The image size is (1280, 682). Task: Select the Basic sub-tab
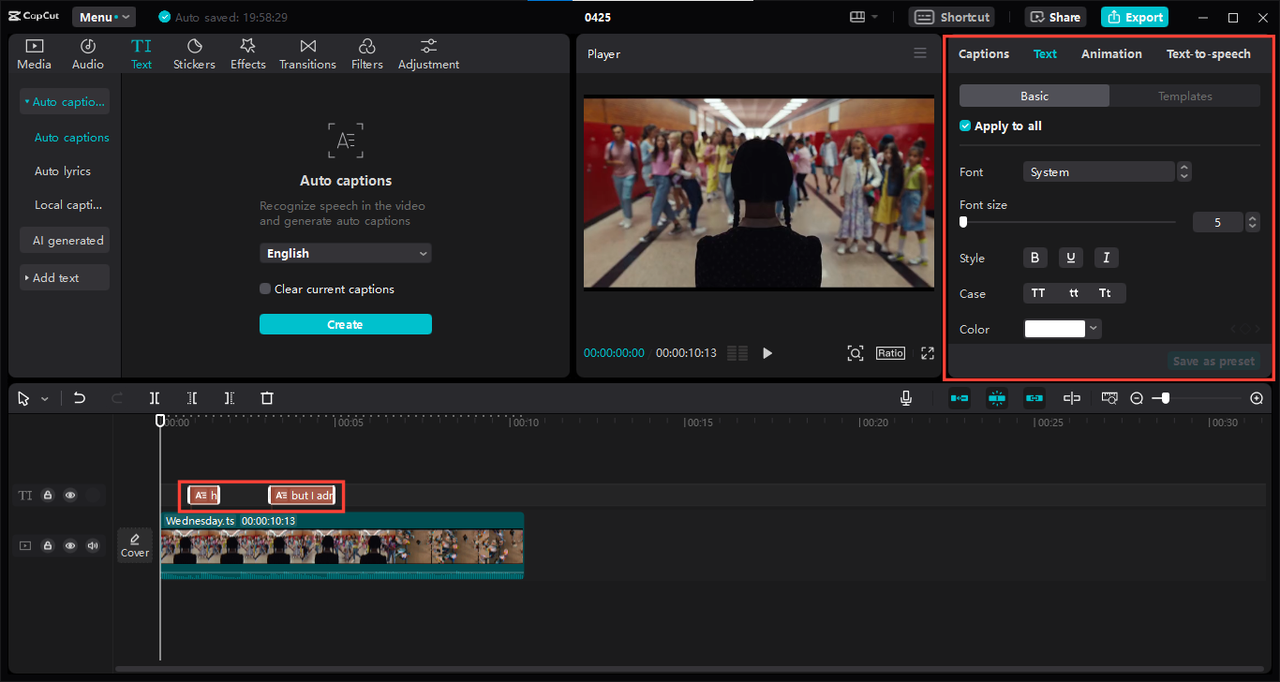click(x=1034, y=96)
